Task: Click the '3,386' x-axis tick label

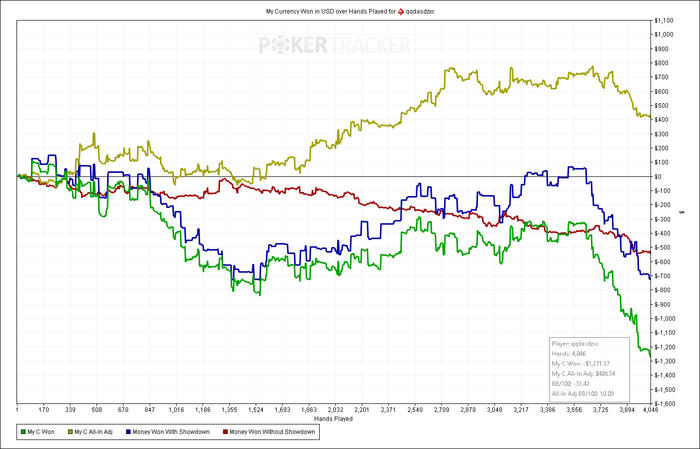Action: click(x=548, y=409)
